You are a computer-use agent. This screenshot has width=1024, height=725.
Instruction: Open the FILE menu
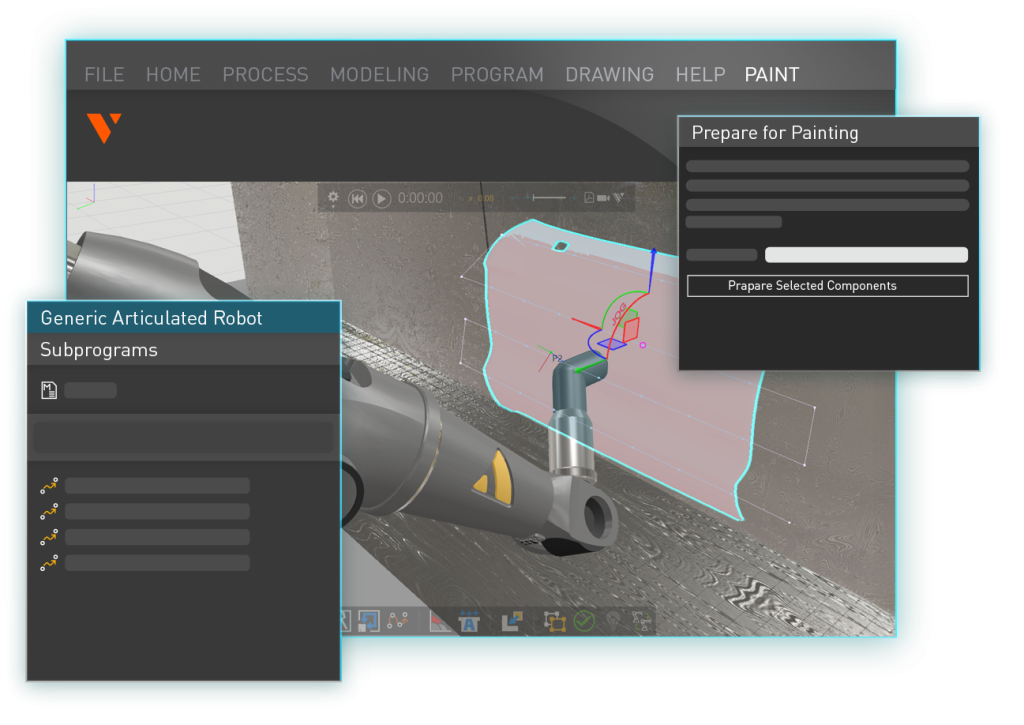pos(104,75)
